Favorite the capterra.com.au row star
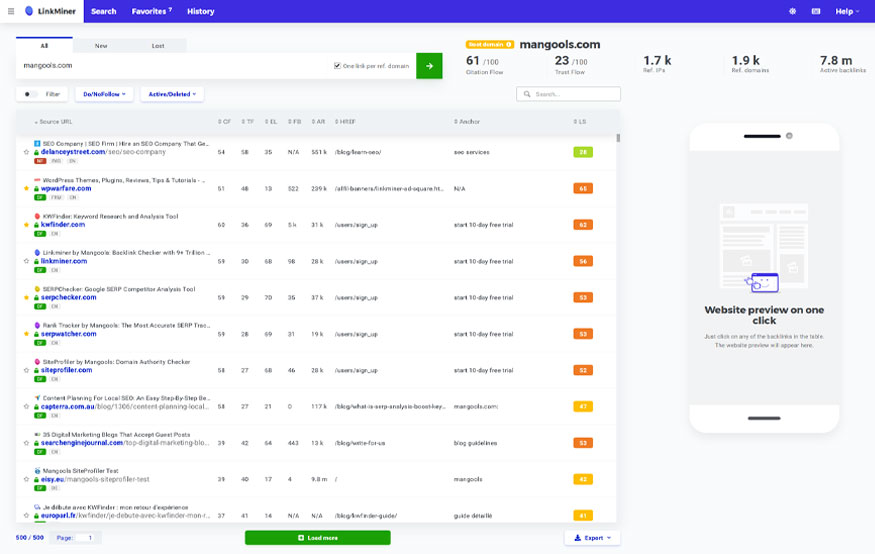This screenshot has height=554, width=875. pyautogui.click(x=26, y=406)
